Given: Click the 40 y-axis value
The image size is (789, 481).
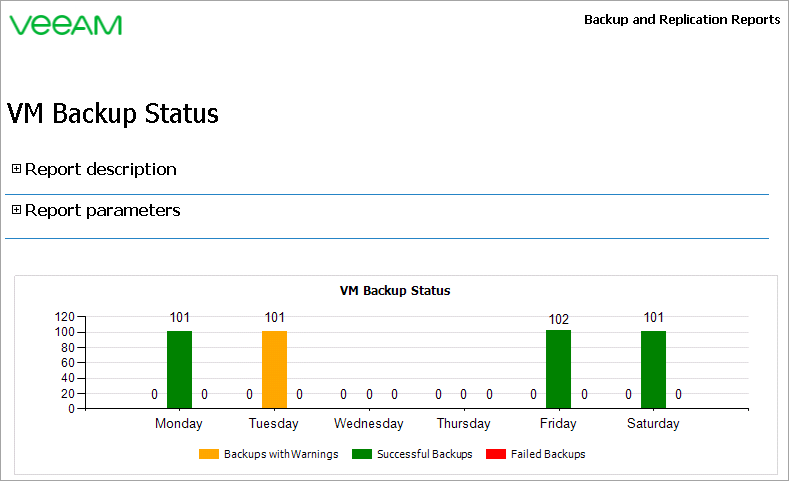Looking at the screenshot, I should click(68, 378).
